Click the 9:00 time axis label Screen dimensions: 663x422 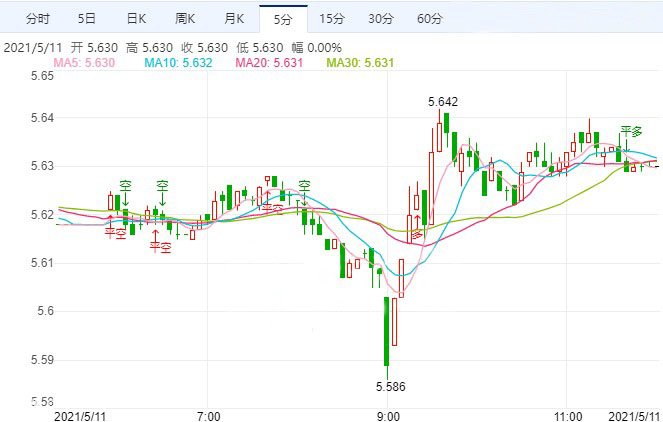point(388,414)
